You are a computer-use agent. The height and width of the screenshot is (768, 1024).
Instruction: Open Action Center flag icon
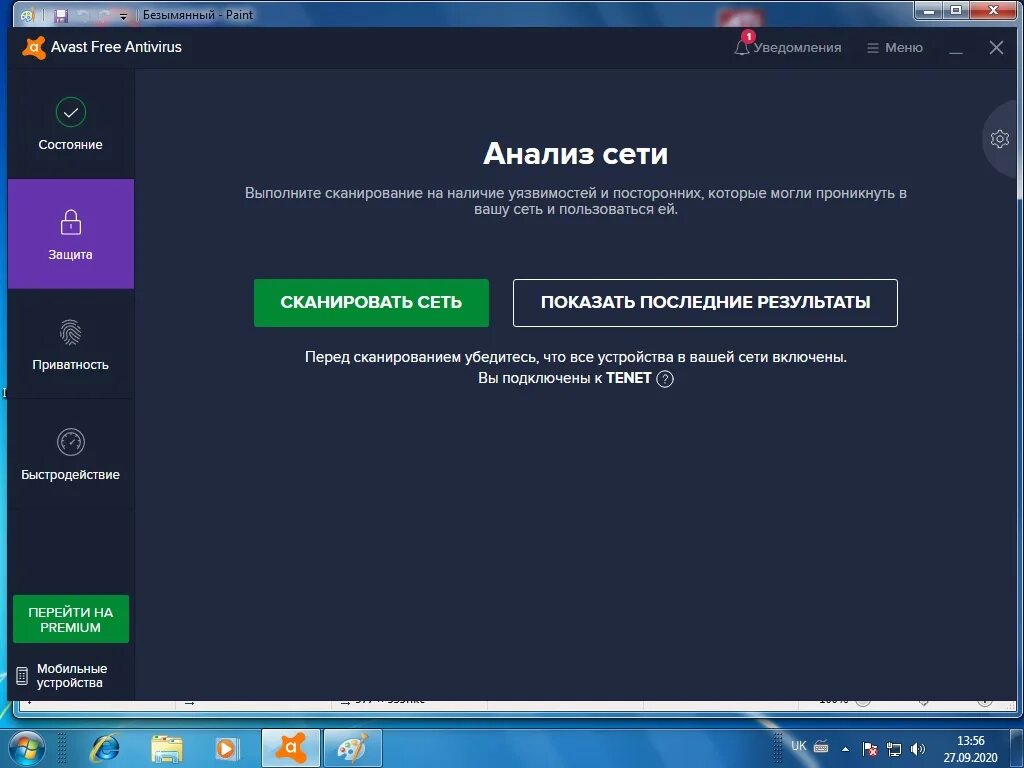point(870,749)
